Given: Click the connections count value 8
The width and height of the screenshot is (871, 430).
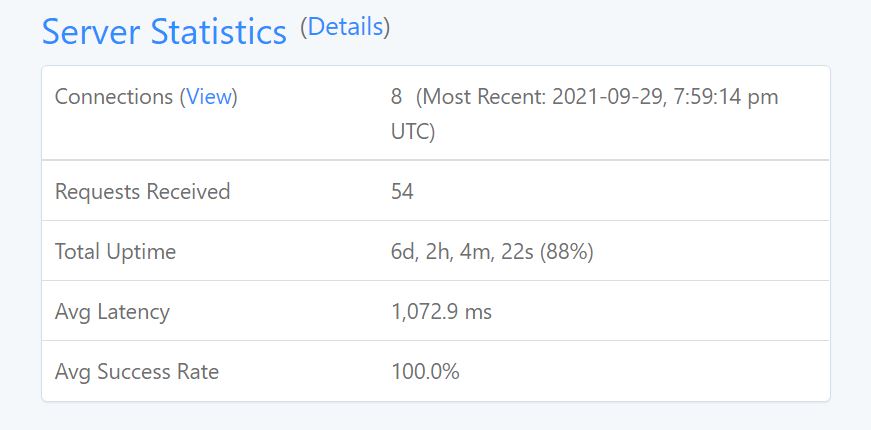Looking at the screenshot, I should click(x=396, y=97).
